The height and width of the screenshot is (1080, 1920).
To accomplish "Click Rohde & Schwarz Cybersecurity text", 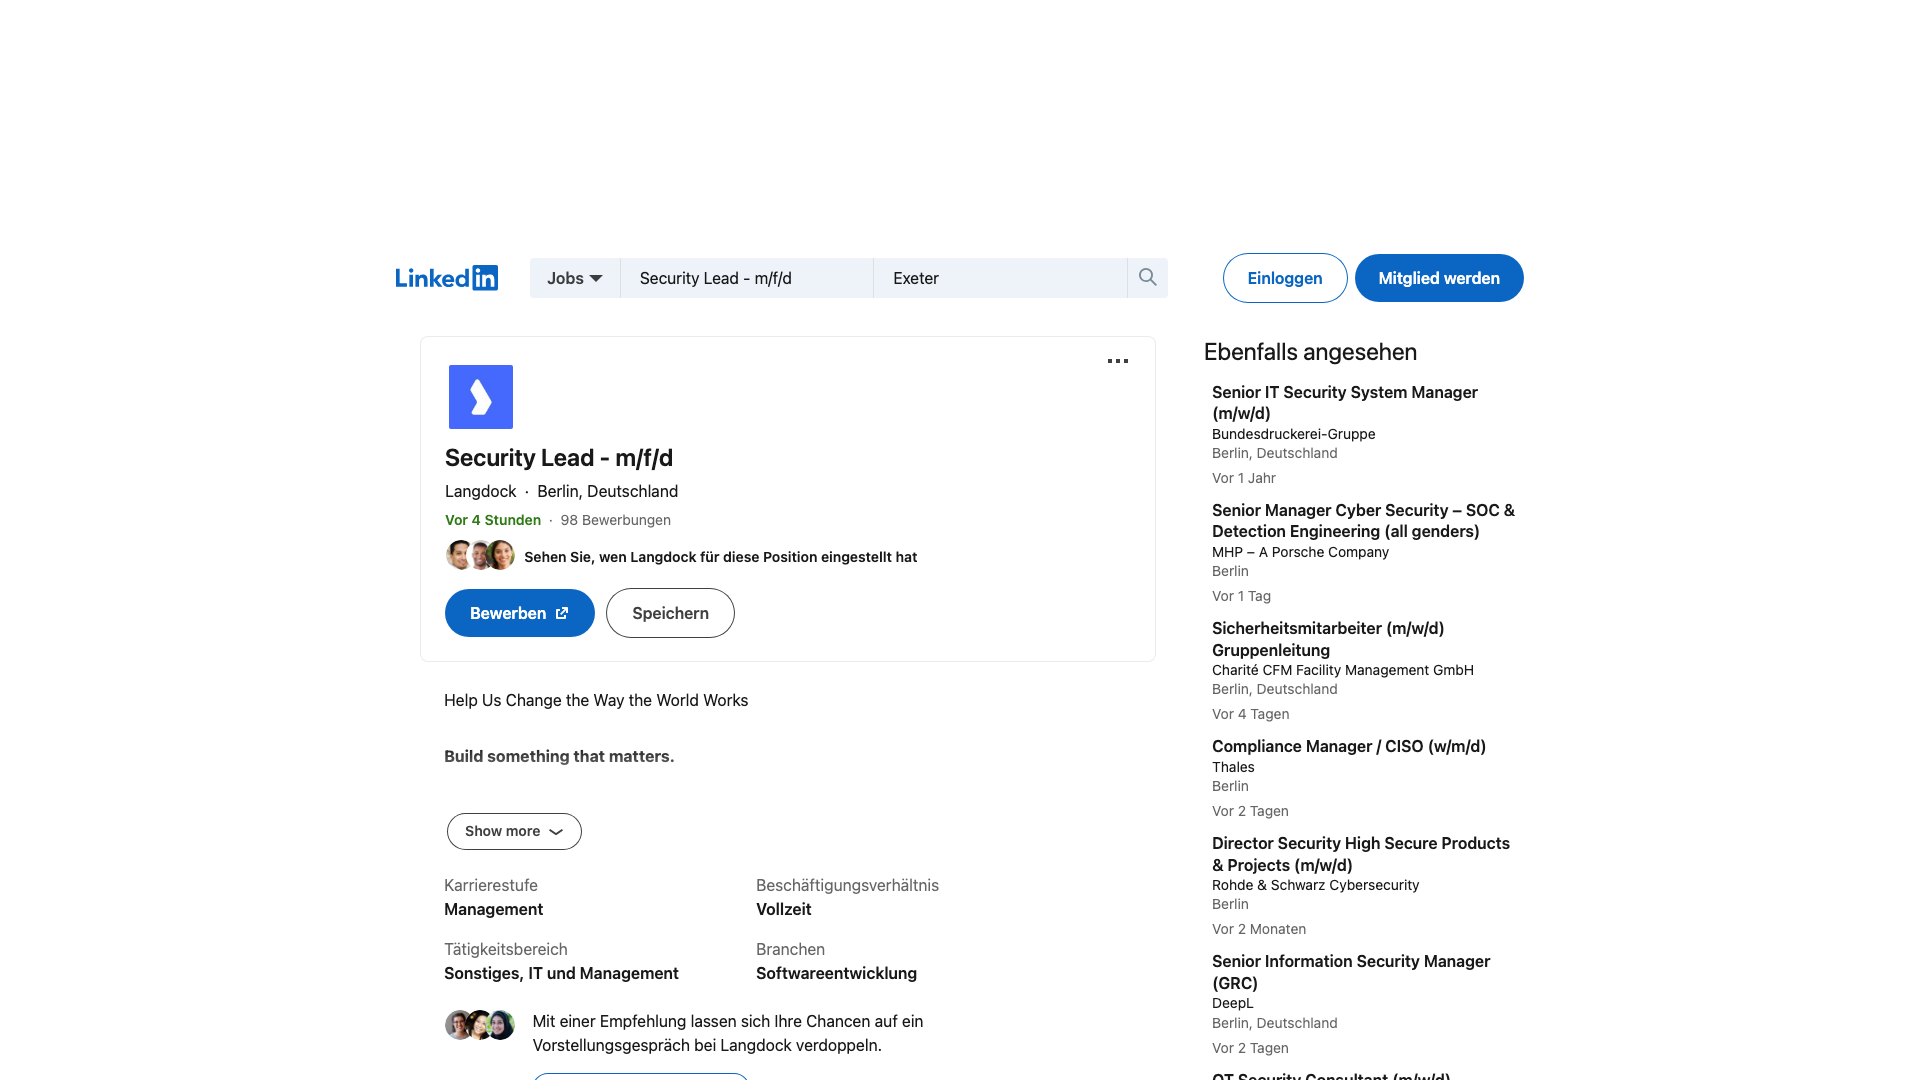I will point(1315,885).
